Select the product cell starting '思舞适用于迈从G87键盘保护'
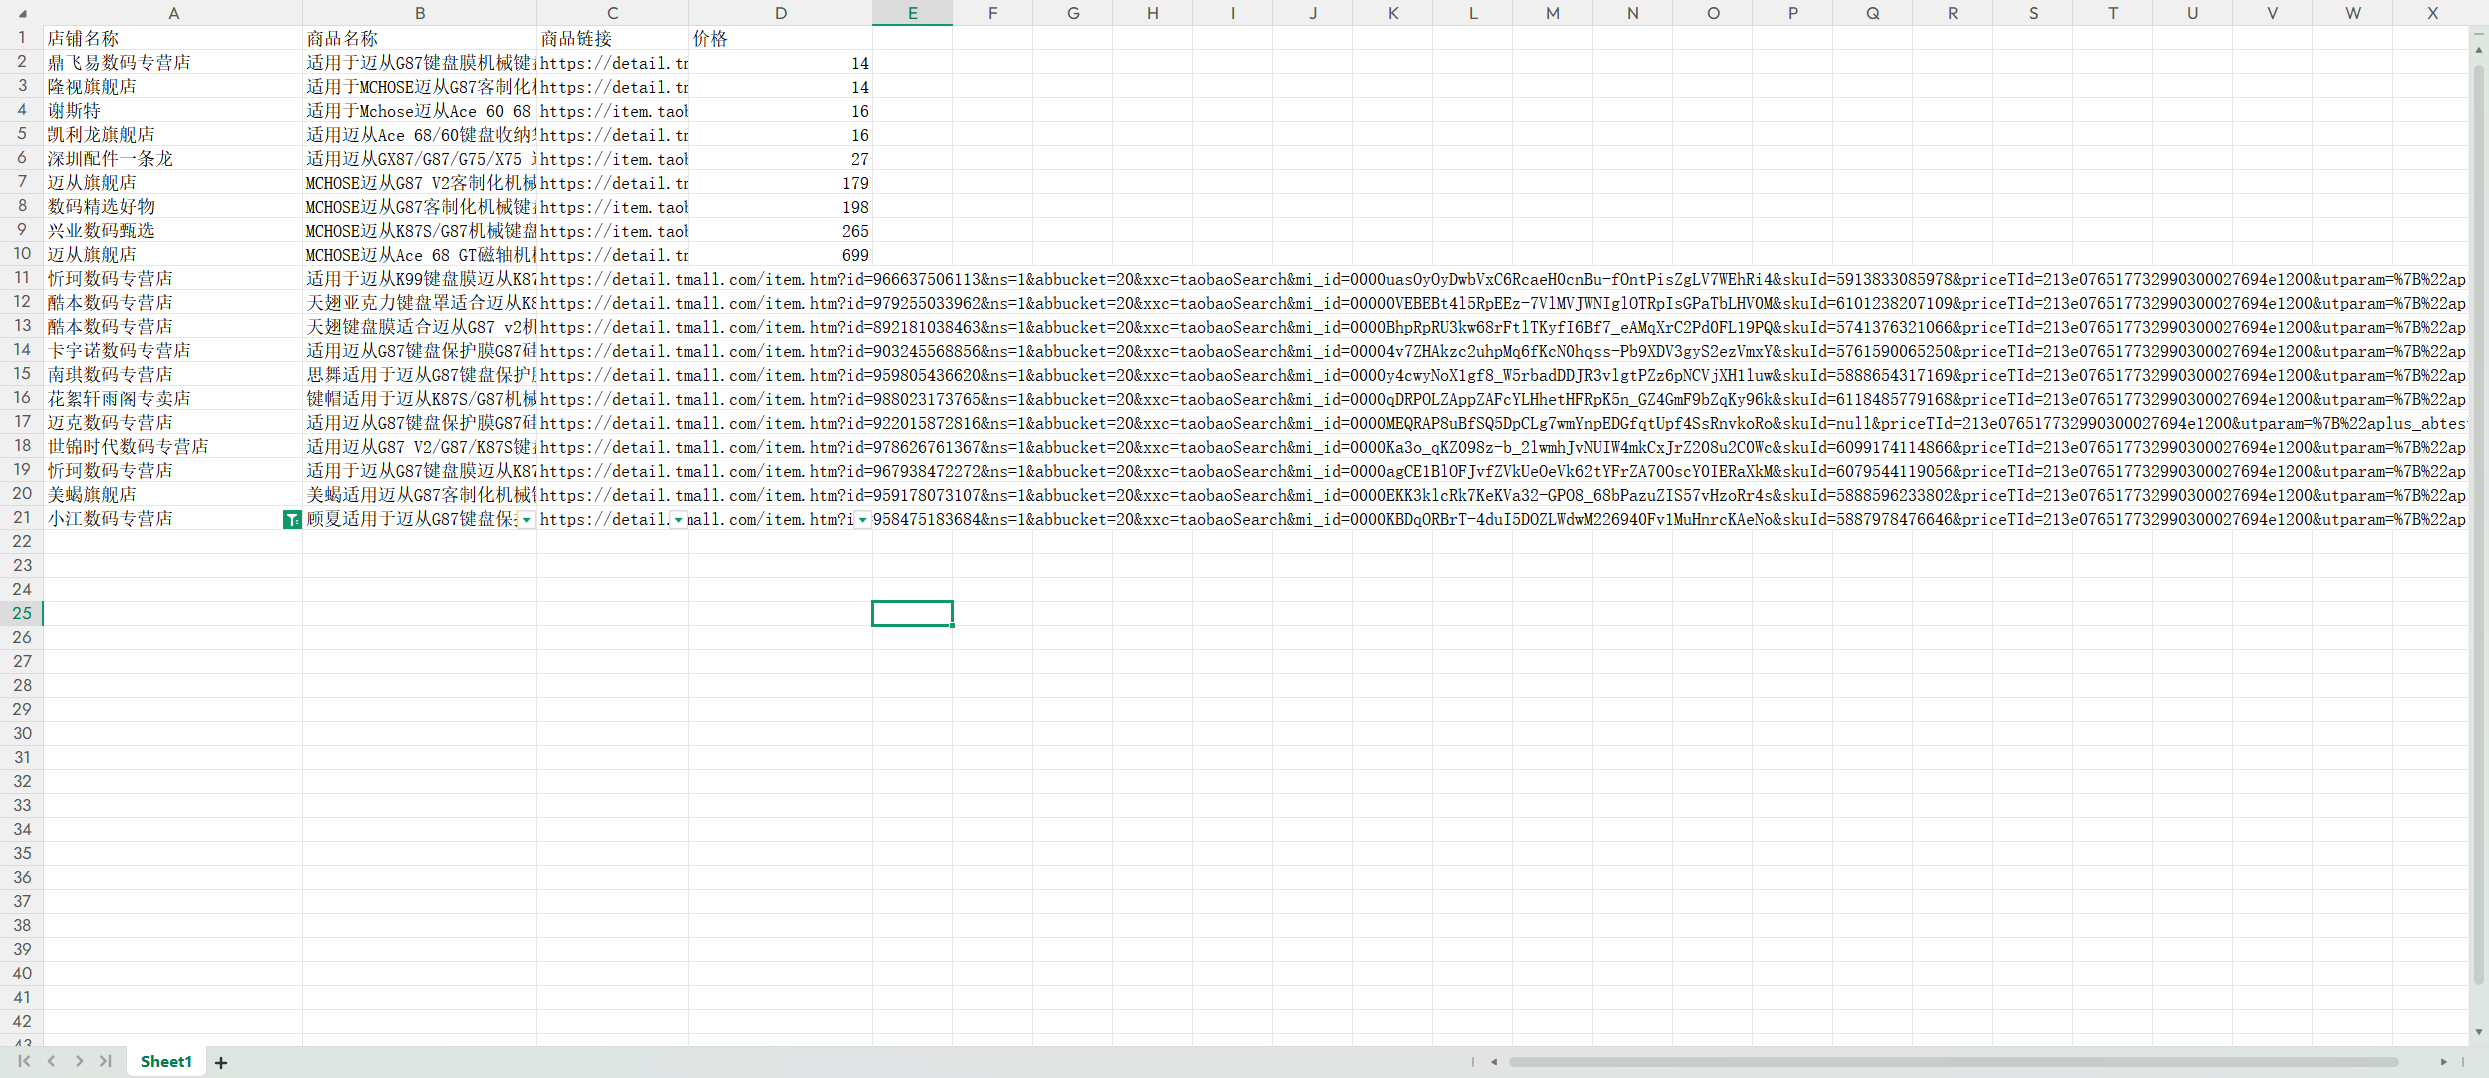Screen dimensions: 2489x1078 420,374
